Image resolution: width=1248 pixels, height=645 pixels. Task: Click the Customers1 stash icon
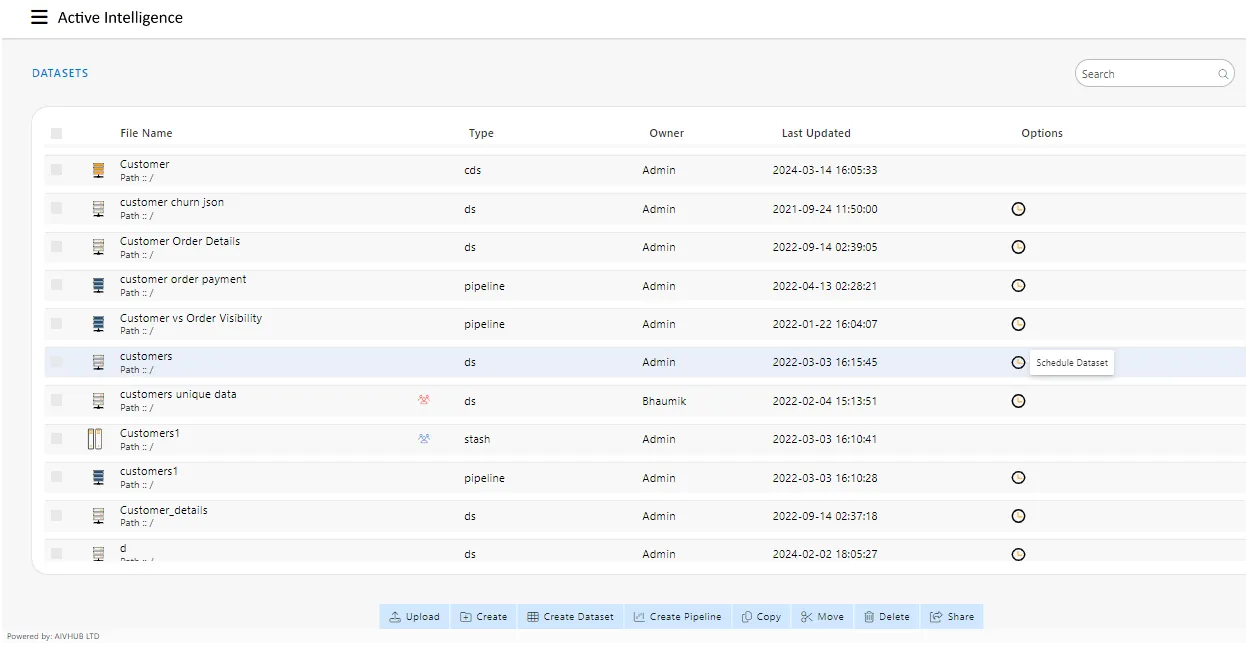click(x=95, y=439)
